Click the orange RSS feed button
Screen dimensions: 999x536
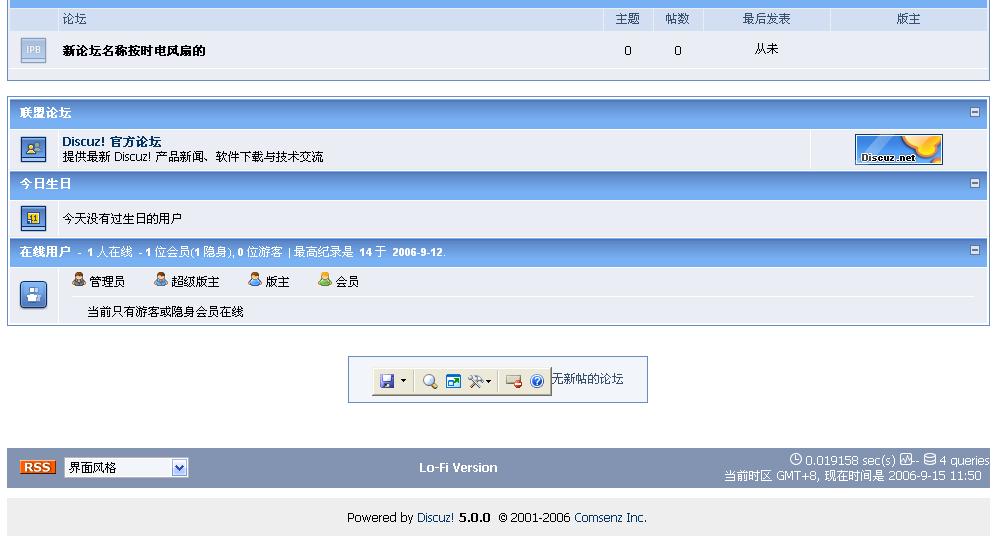click(x=38, y=467)
